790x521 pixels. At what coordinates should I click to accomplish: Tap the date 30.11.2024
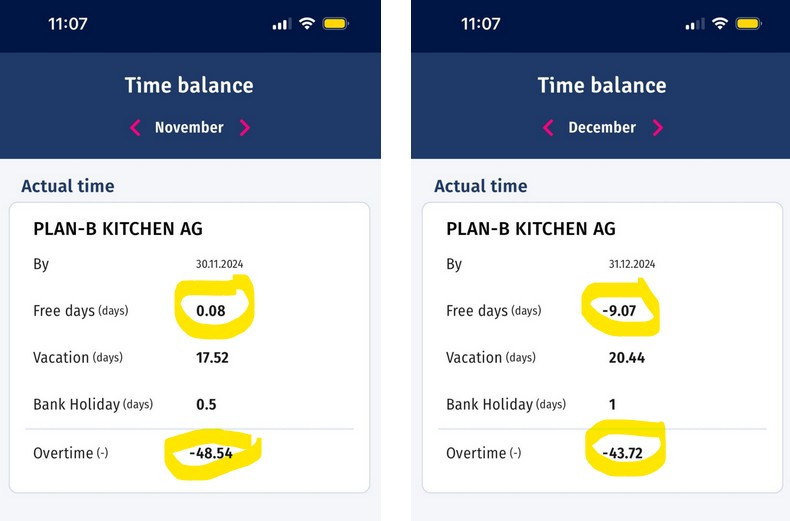point(219,264)
